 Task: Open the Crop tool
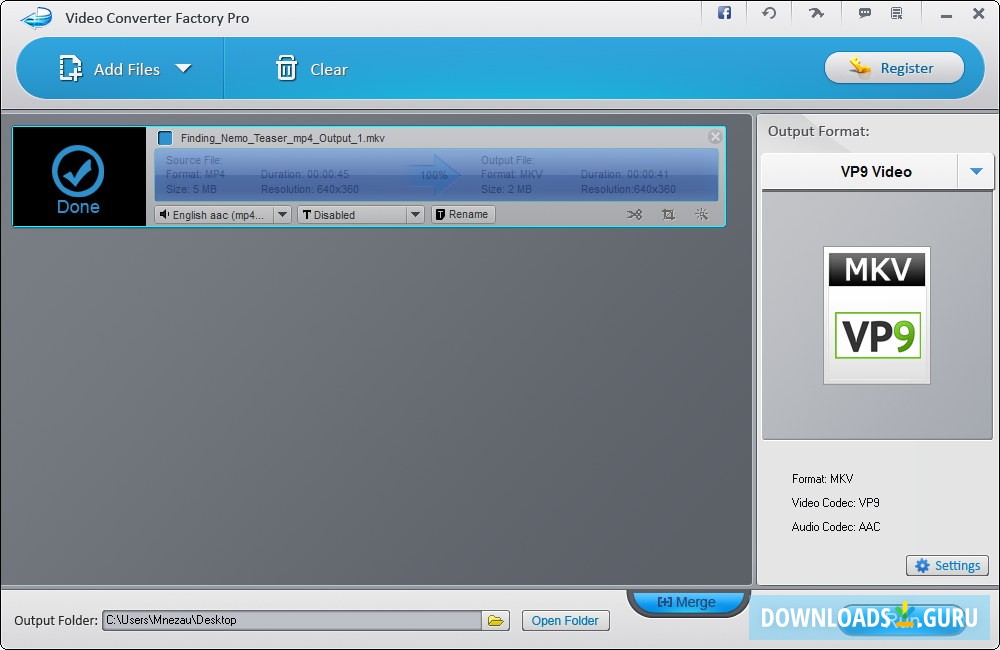coord(668,214)
